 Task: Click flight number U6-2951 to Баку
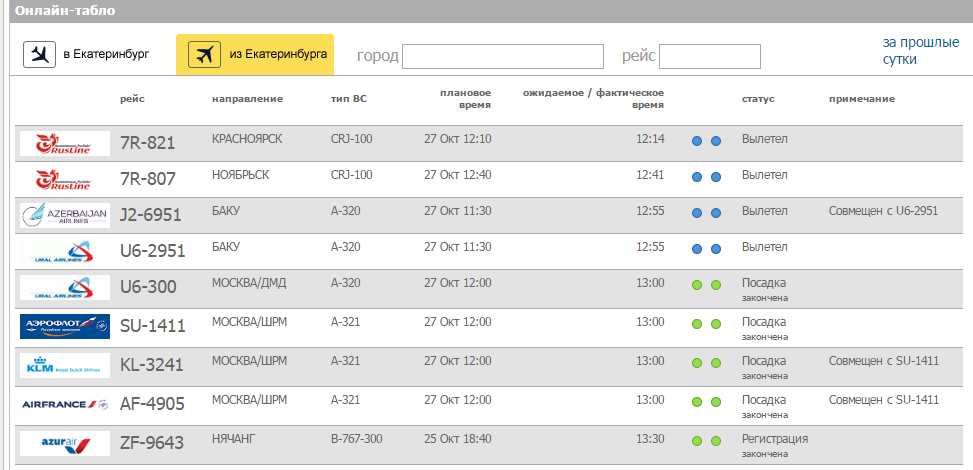[x=152, y=251]
